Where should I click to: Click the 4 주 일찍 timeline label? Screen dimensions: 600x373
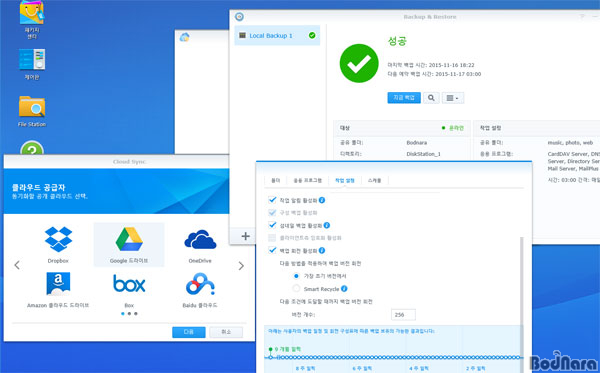click(x=419, y=368)
